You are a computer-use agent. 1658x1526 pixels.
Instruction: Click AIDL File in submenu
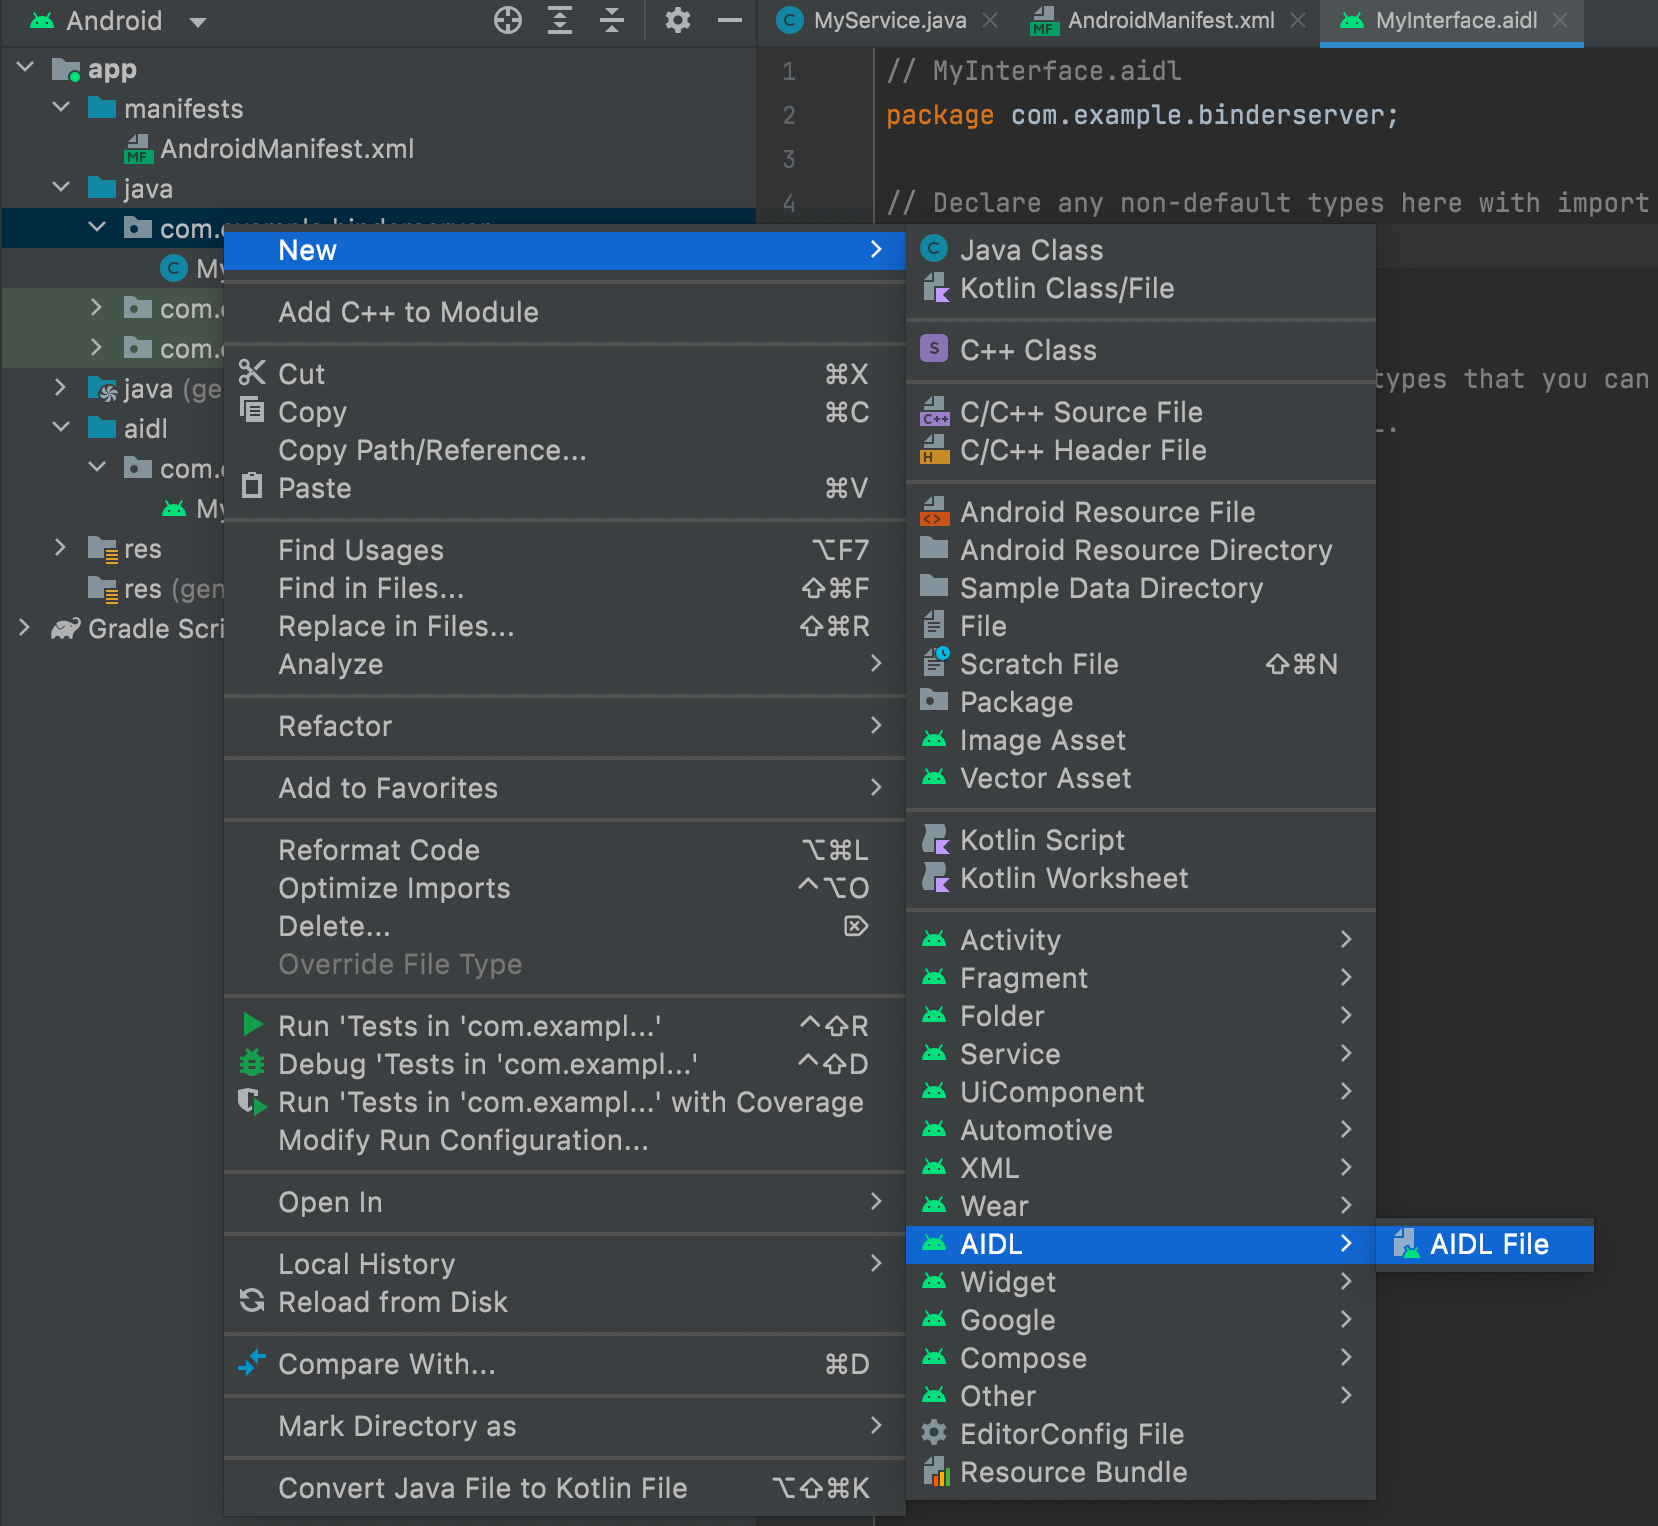point(1485,1244)
